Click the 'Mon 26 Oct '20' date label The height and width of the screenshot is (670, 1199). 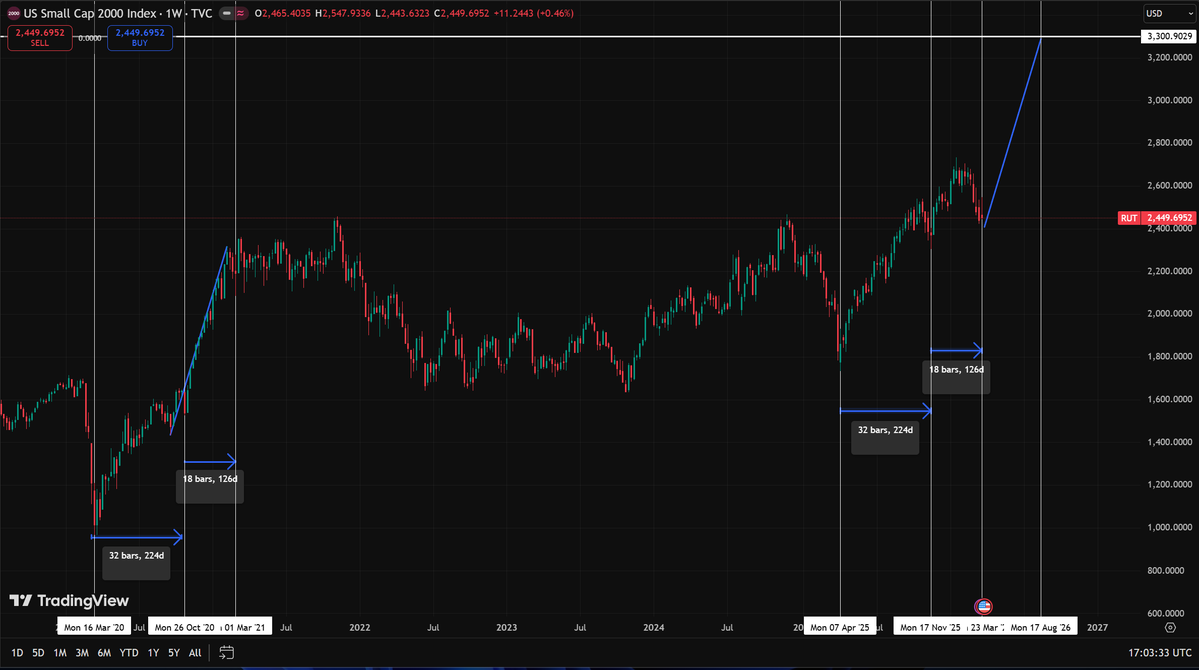tap(184, 627)
